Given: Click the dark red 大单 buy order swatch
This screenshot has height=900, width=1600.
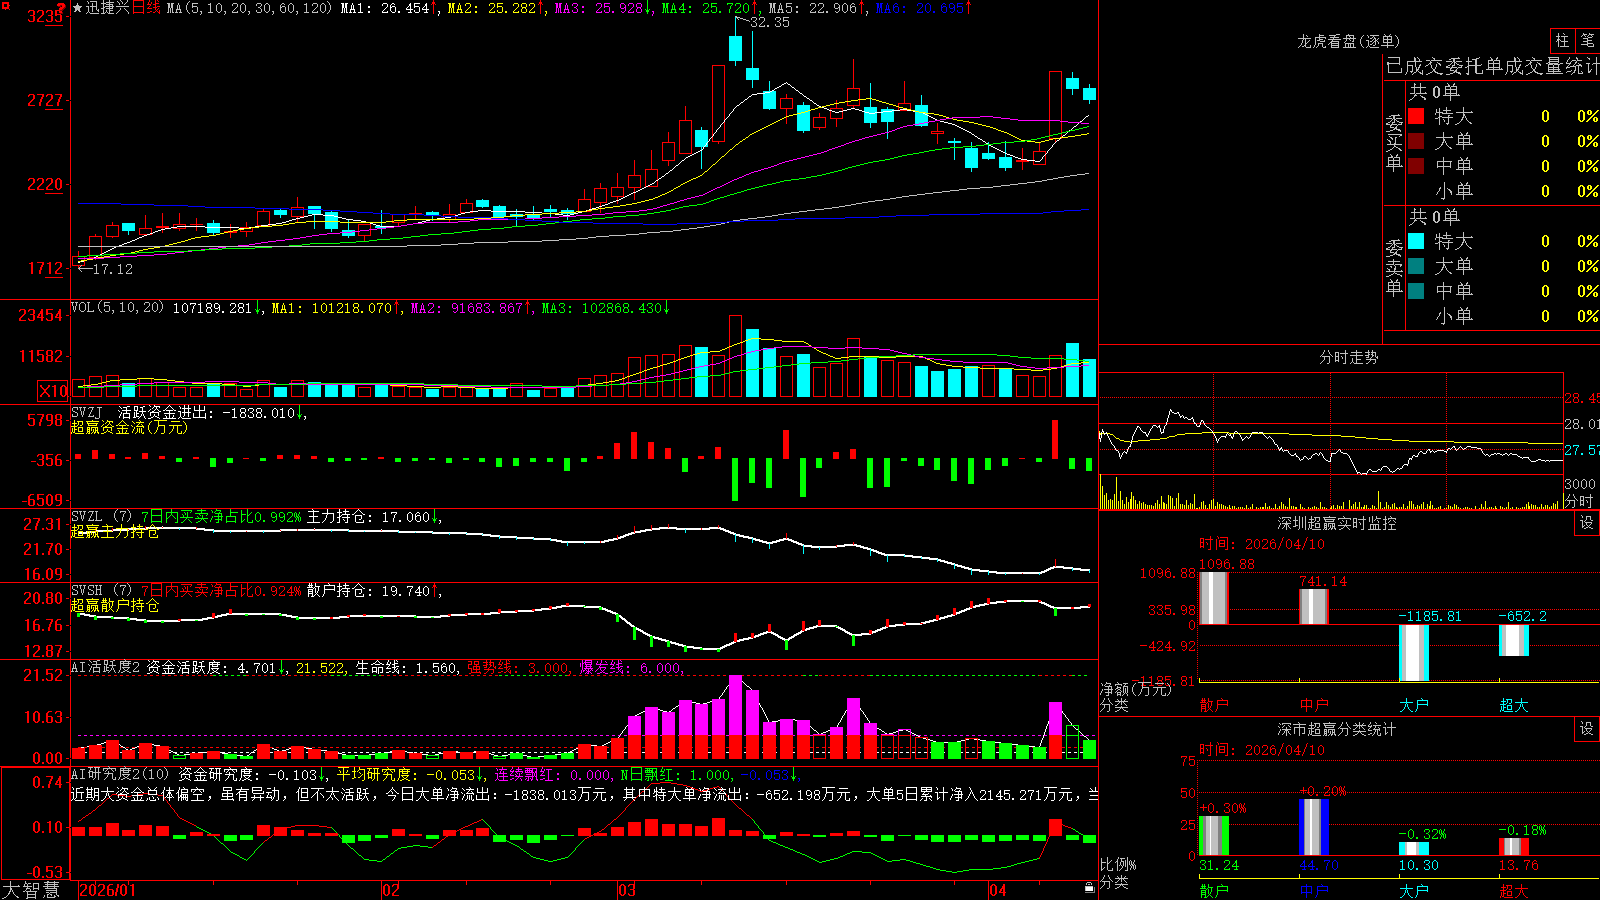Looking at the screenshot, I should (1416, 141).
